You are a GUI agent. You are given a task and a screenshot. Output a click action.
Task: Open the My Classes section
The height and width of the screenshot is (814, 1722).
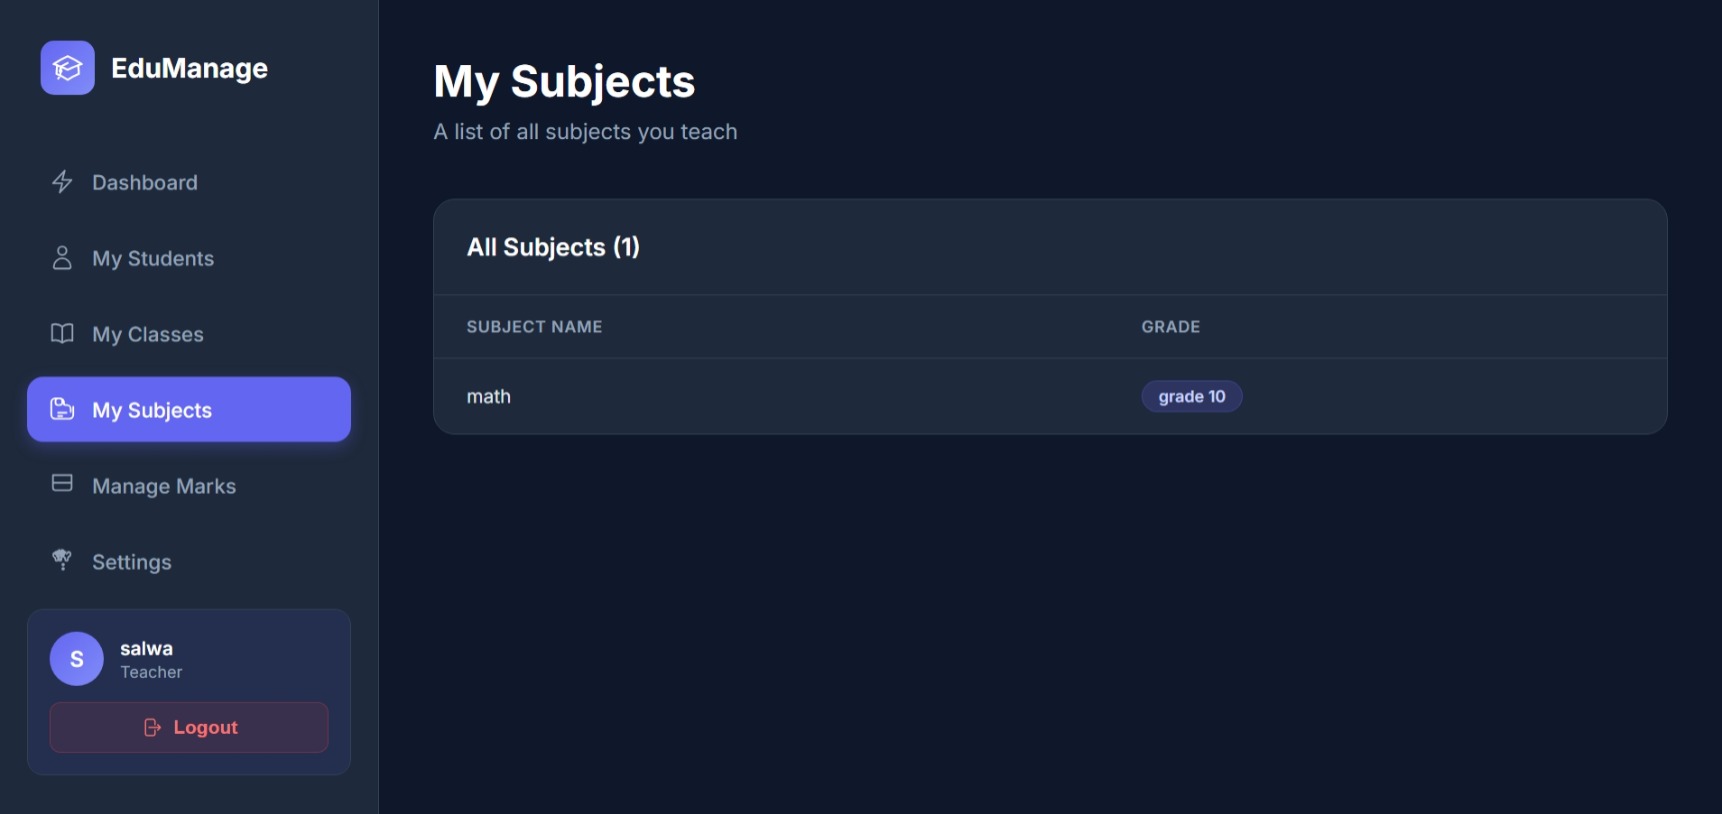(x=148, y=335)
